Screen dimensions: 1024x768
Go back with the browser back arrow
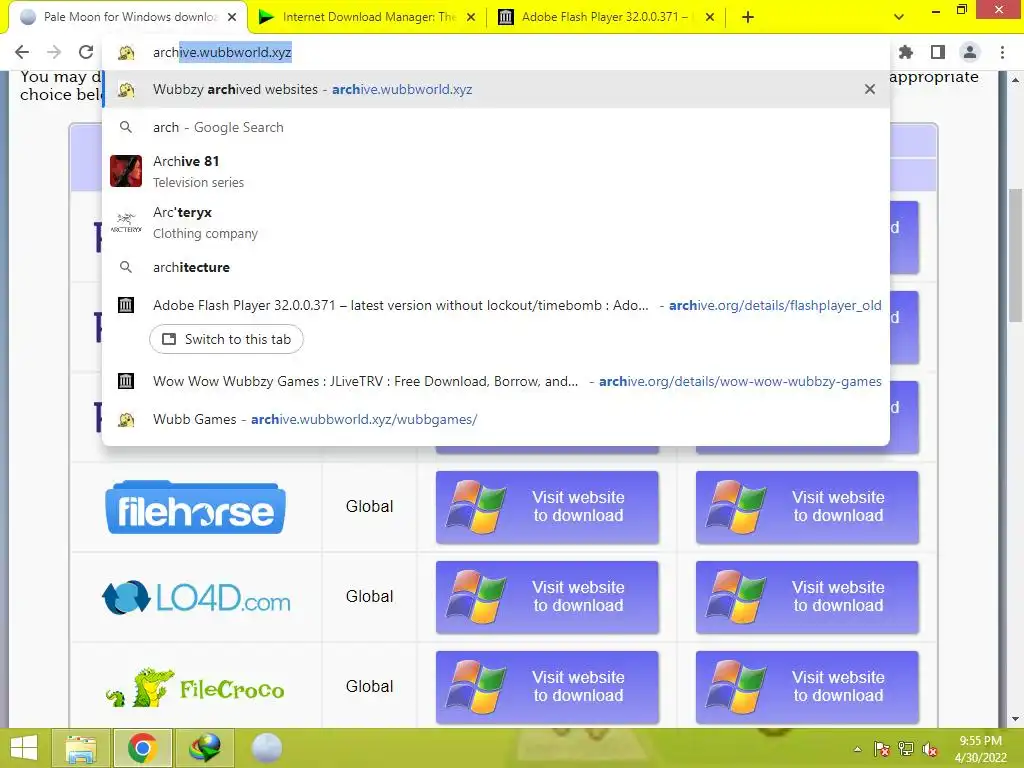point(22,52)
